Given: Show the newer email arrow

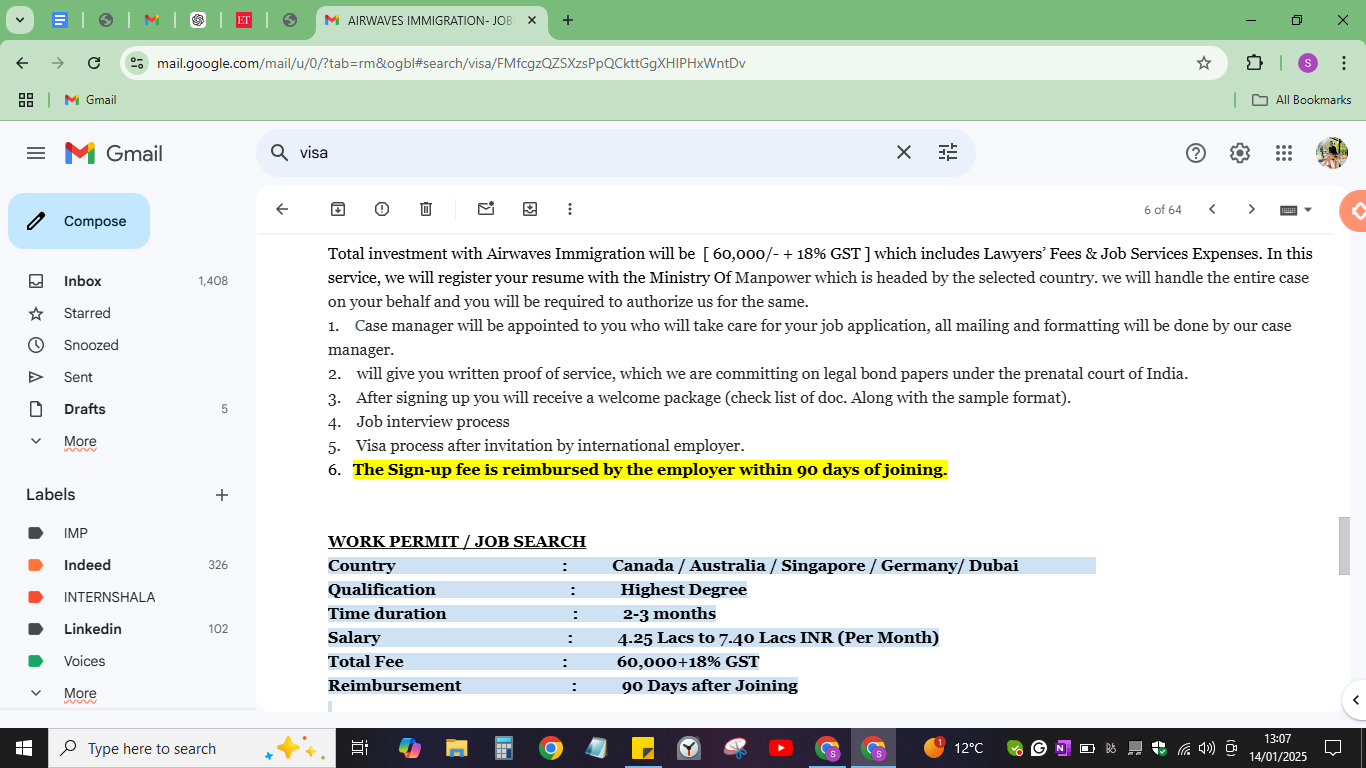Looking at the screenshot, I should tap(1212, 209).
